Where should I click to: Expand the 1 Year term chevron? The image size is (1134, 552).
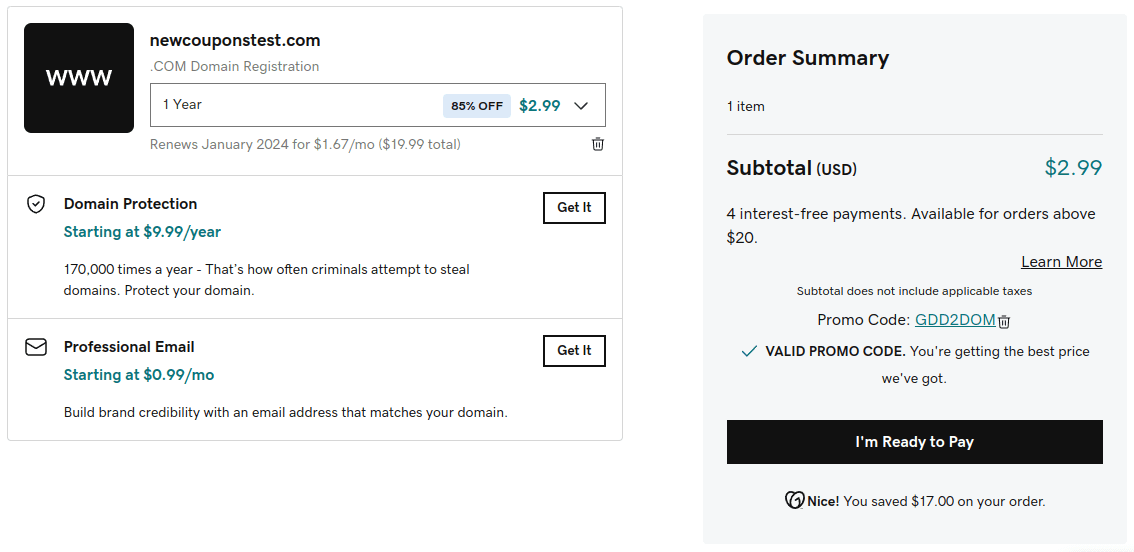click(581, 105)
